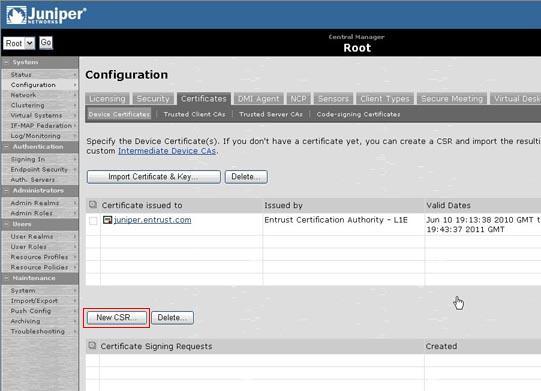Click the certificate icon beside juniper.entrust.com

pos(107,220)
